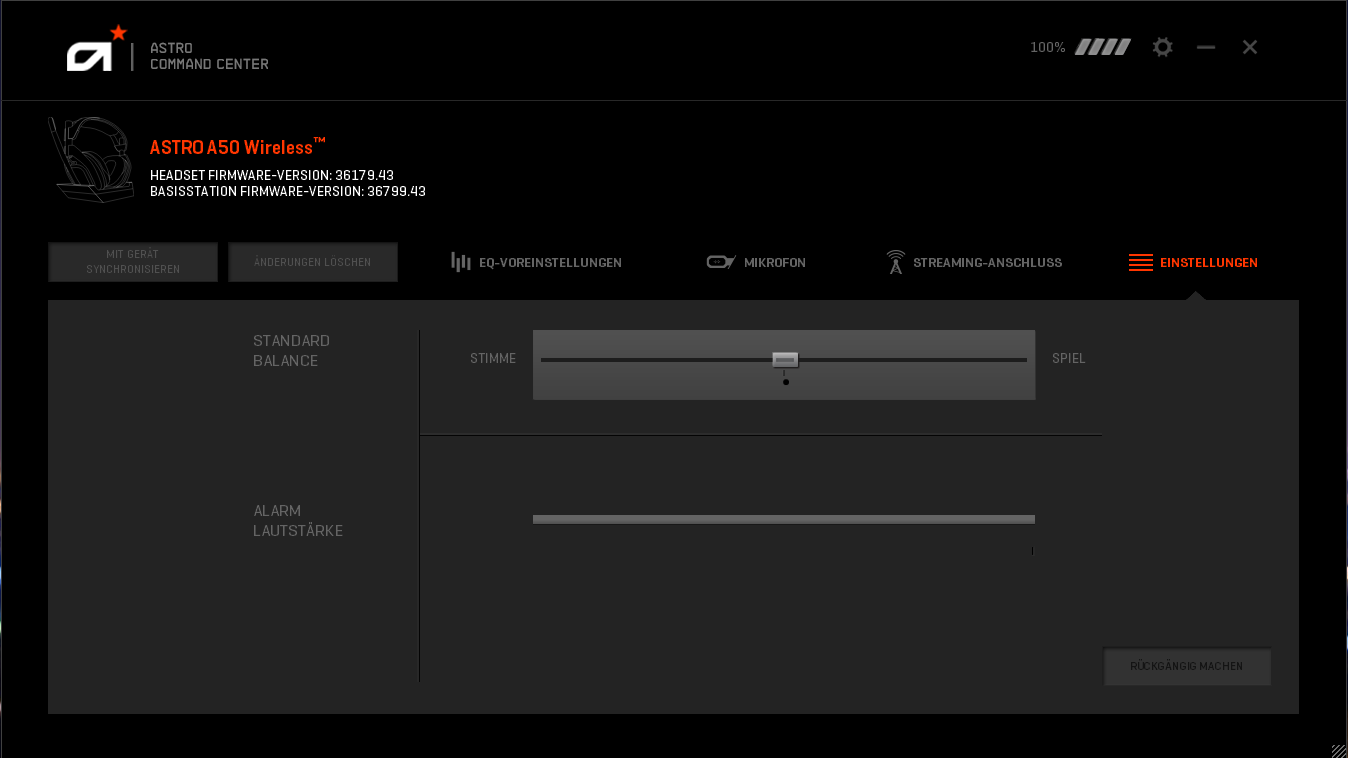This screenshot has width=1348, height=758.
Task: Click the Standard Balance slider handle
Action: [785, 360]
